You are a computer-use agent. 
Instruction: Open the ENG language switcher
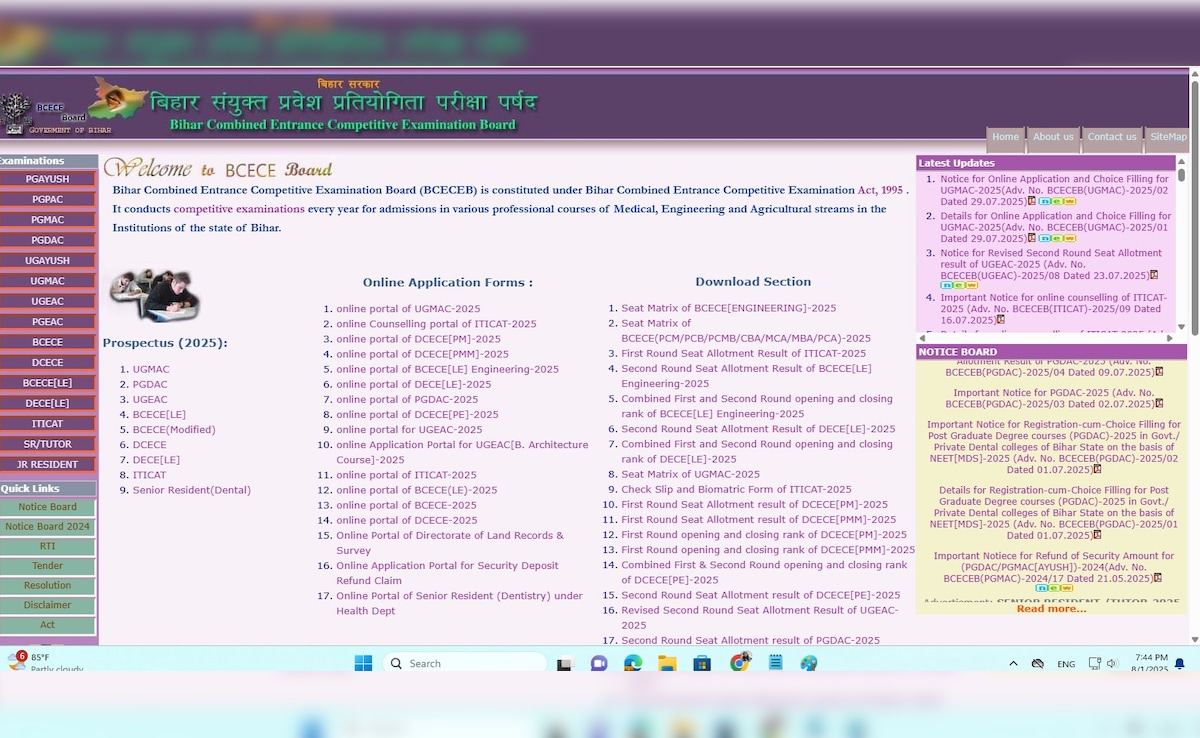point(1066,664)
